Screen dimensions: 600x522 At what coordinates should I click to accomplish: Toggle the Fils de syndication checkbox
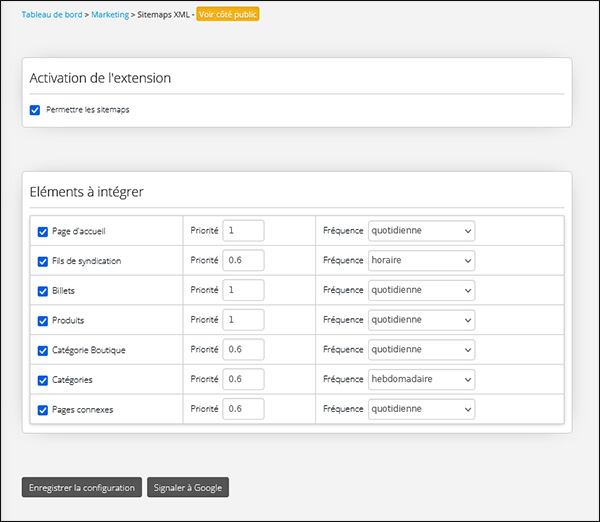click(42, 261)
